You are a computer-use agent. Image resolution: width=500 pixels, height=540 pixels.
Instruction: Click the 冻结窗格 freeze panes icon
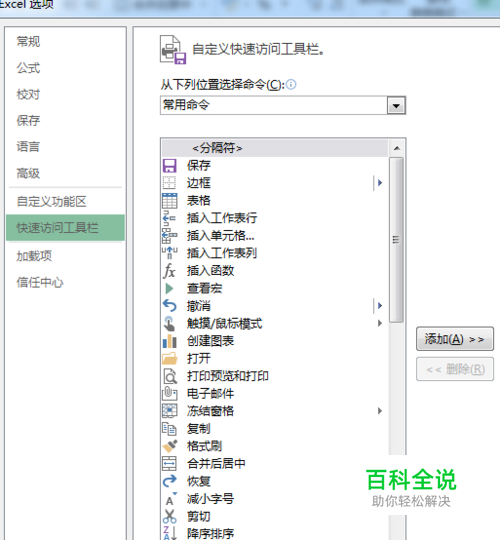[x=169, y=411]
